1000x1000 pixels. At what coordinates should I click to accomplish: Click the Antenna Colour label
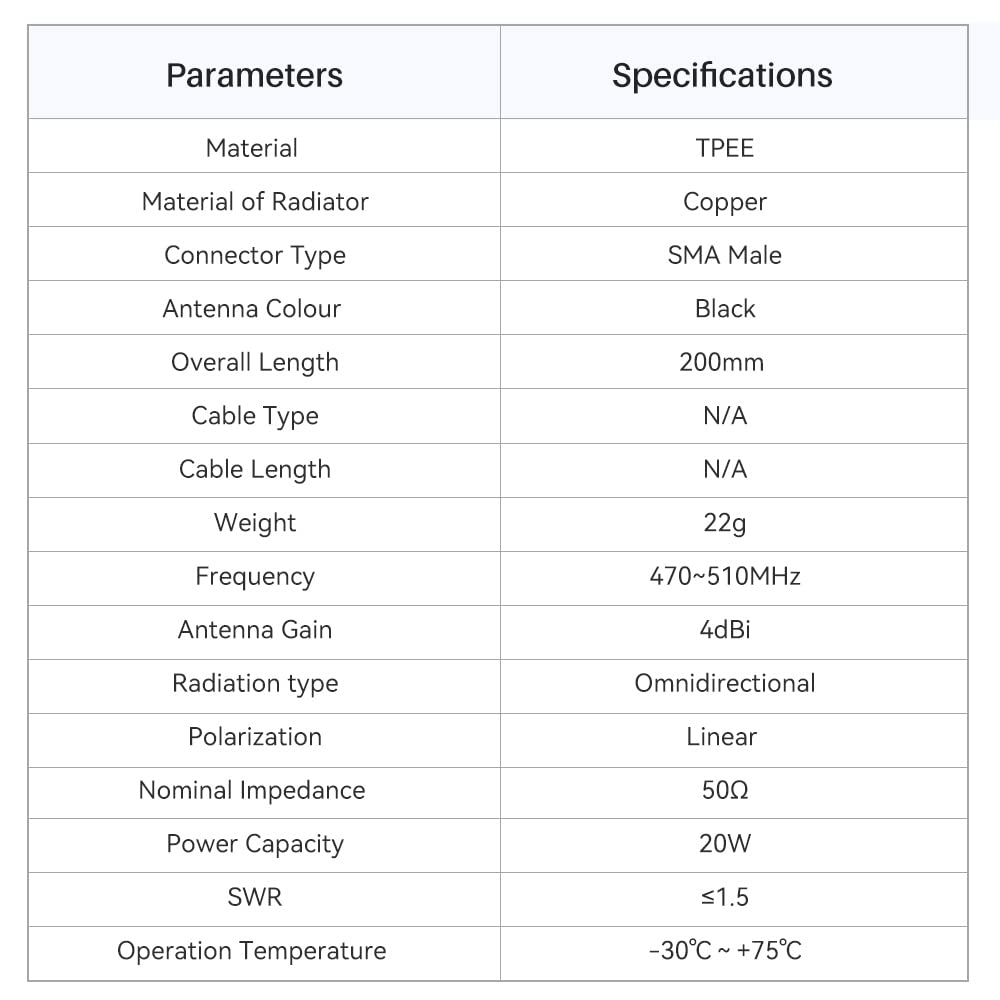(252, 309)
